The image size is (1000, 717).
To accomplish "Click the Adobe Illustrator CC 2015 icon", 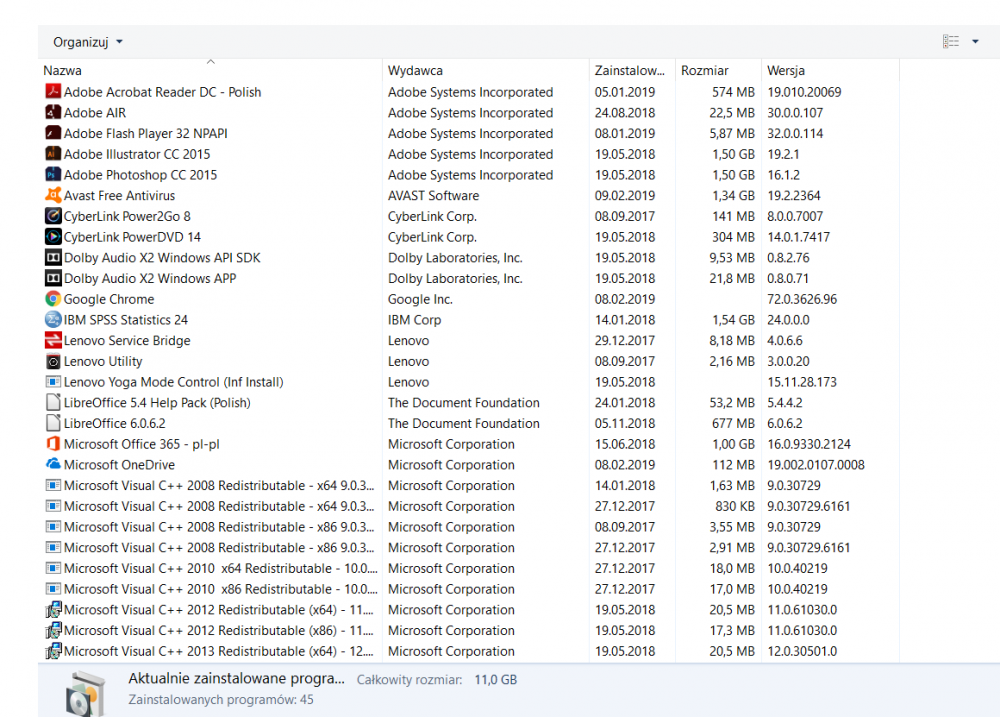I will tap(54, 154).
